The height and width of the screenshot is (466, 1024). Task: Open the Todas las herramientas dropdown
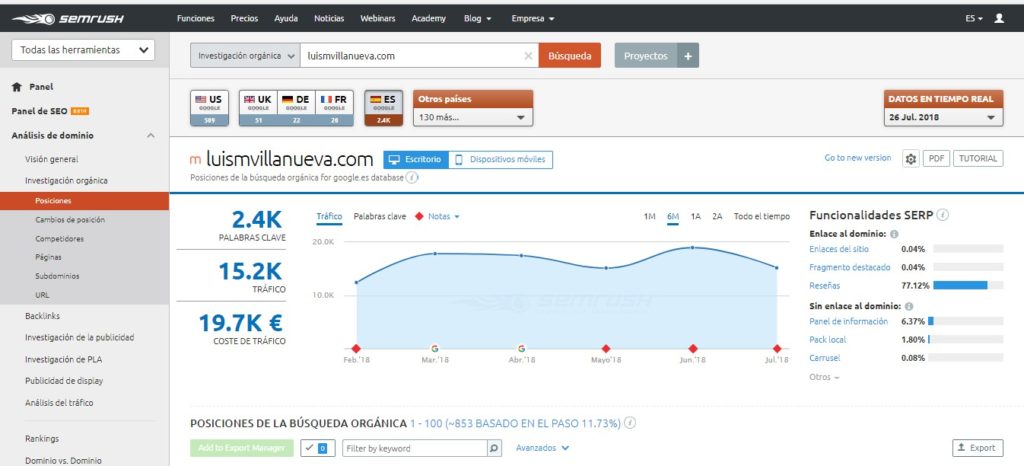82,50
